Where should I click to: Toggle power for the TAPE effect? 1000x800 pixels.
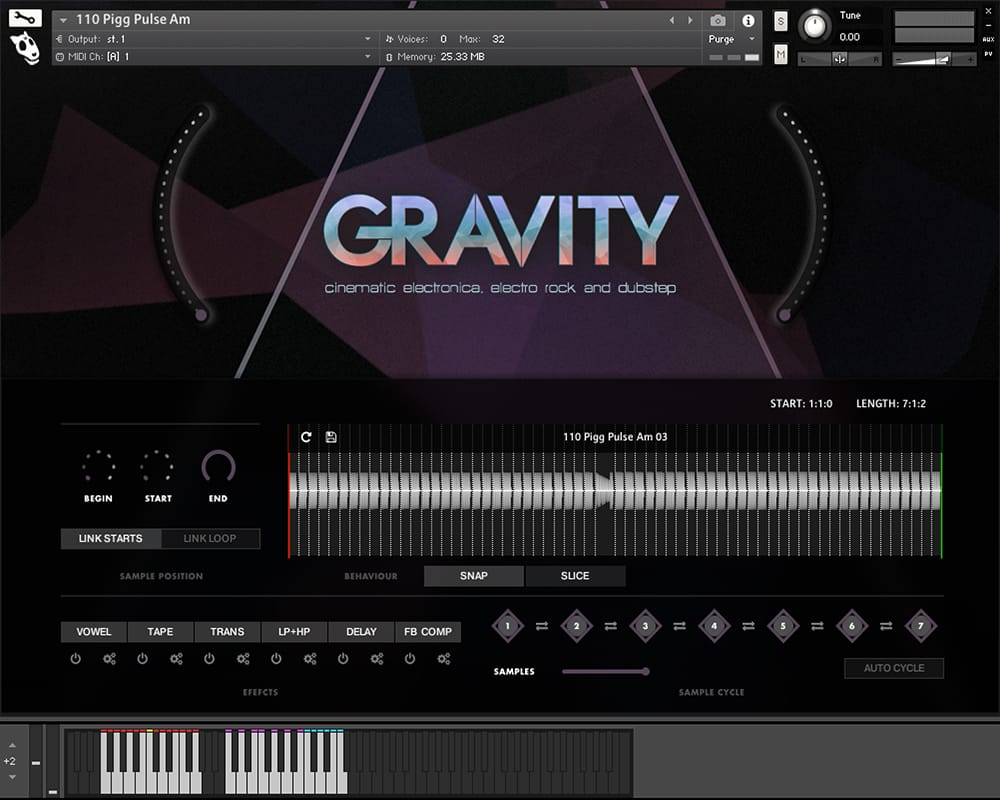tap(142, 659)
